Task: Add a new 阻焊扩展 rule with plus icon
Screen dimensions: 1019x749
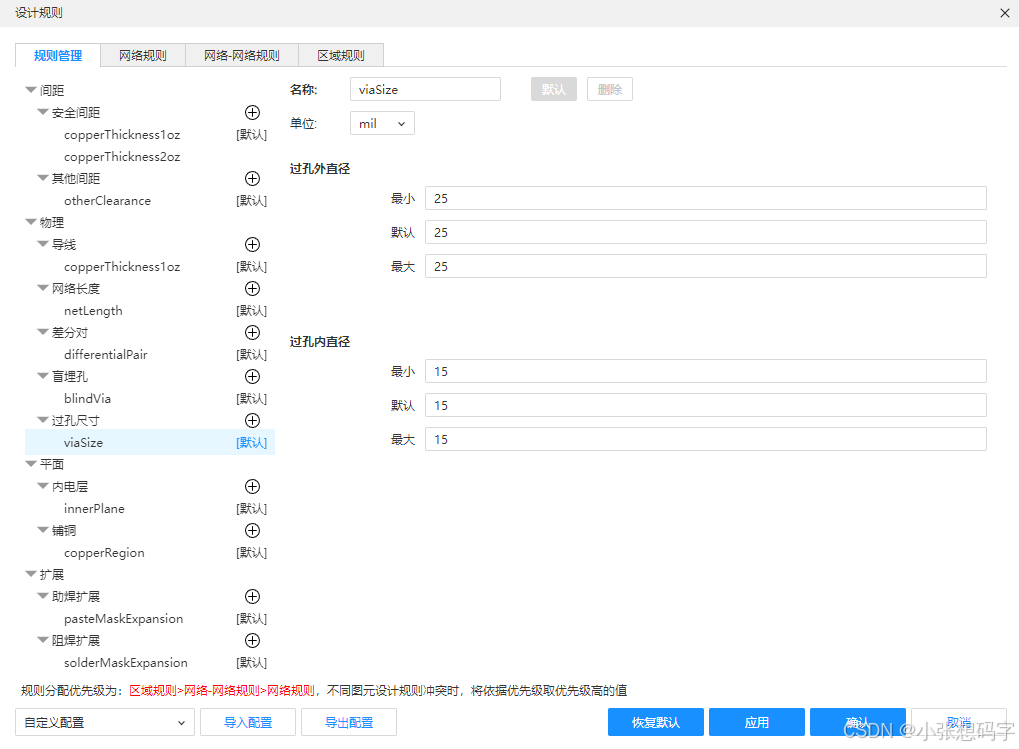Action: (x=252, y=641)
